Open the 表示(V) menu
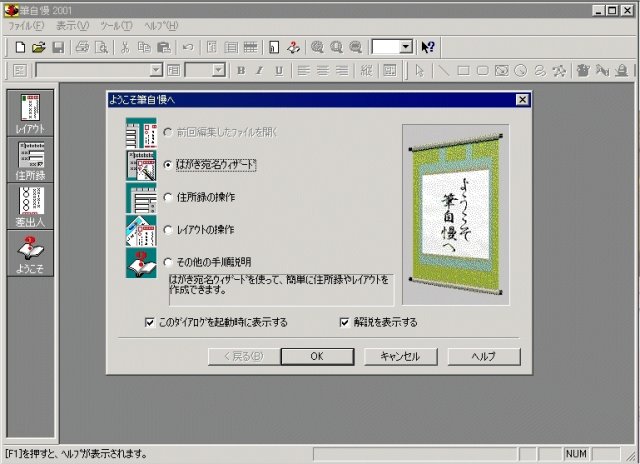The height and width of the screenshot is (464, 640). [x=72, y=26]
